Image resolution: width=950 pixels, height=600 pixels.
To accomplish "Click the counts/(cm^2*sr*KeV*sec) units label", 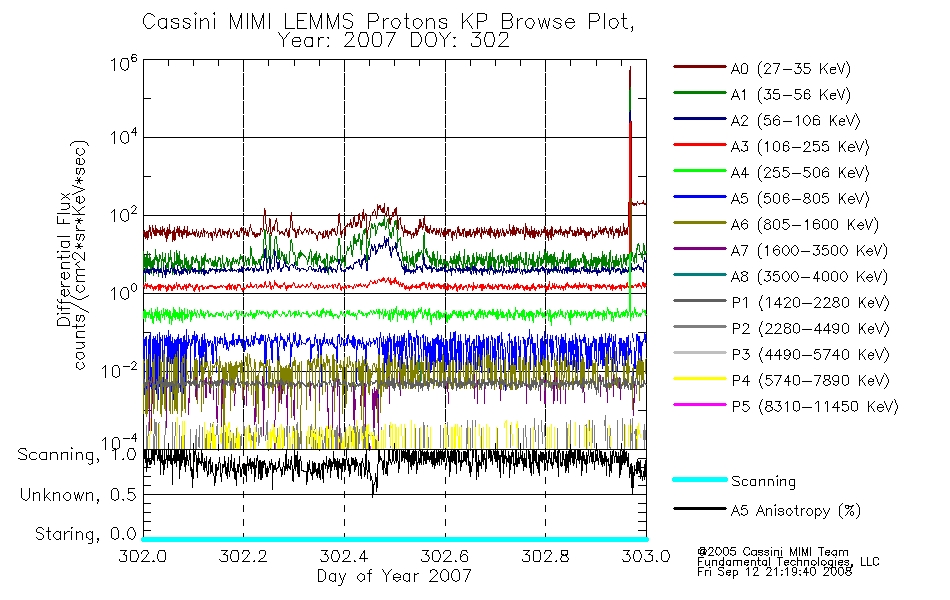I will pos(80,255).
